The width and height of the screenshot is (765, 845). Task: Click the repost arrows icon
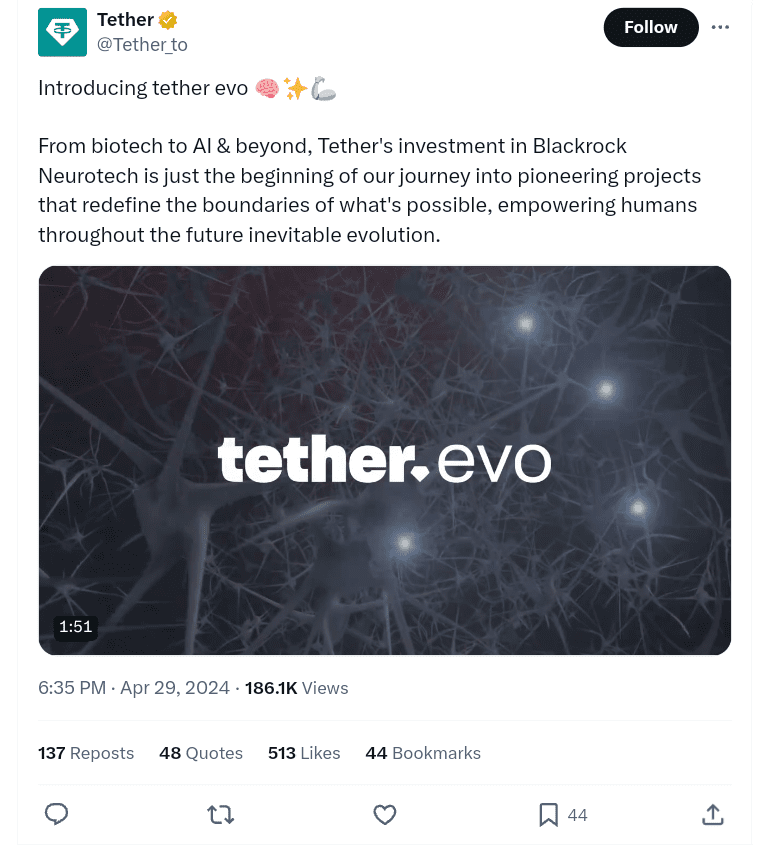tap(220, 814)
